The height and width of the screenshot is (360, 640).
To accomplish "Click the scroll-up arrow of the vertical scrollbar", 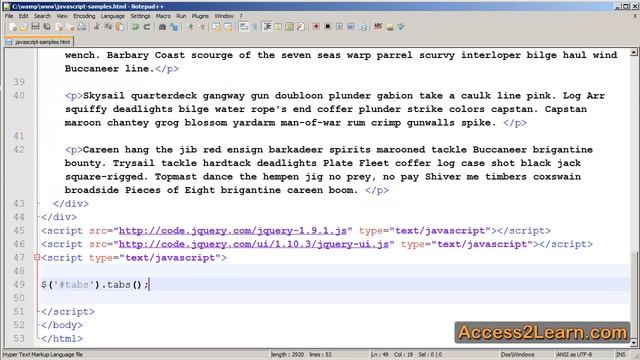I will click(x=633, y=53).
